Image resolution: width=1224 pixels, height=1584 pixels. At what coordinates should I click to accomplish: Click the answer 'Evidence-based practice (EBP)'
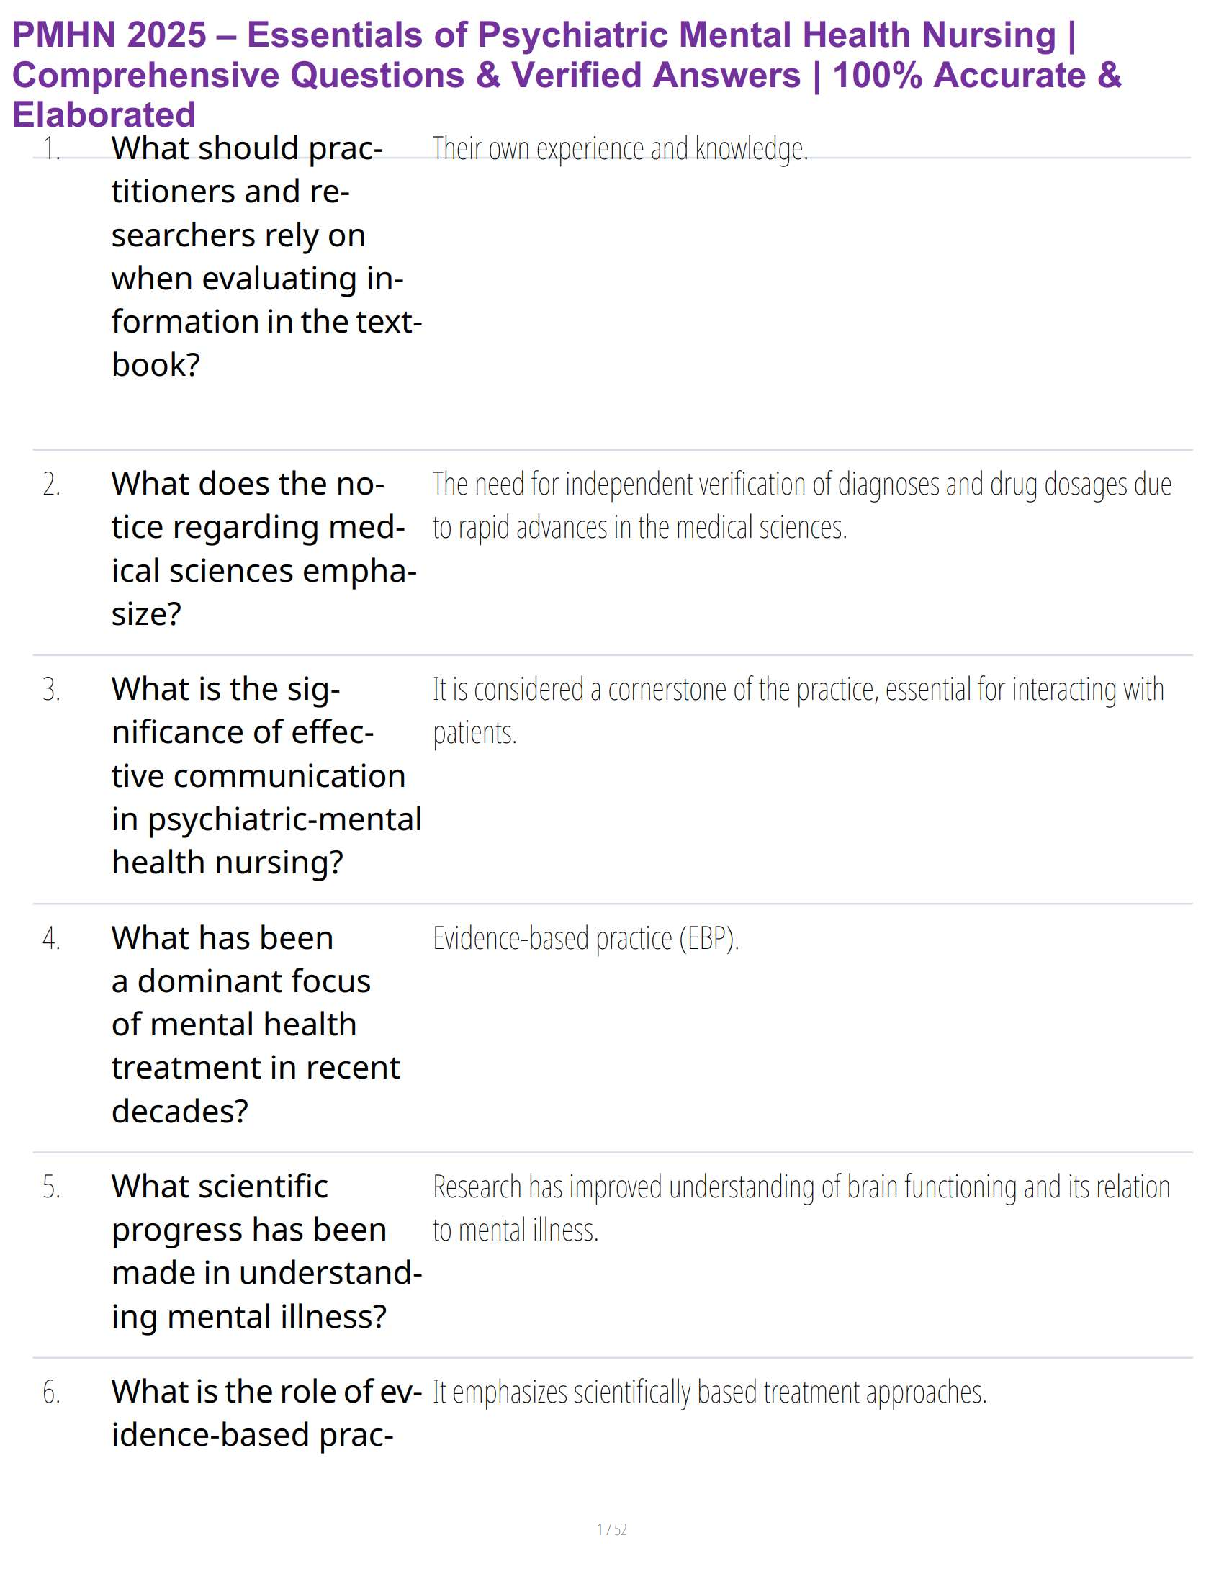[x=585, y=939]
